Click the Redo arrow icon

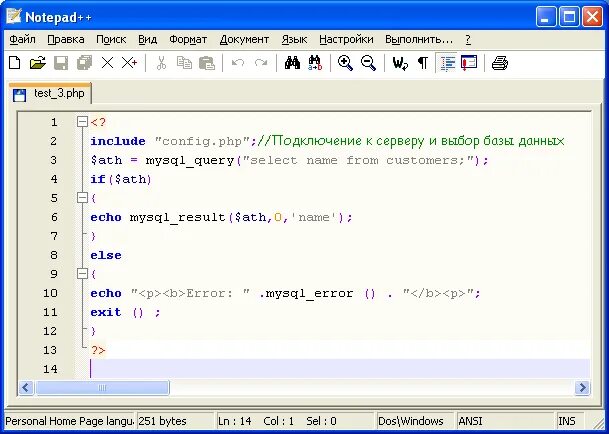pos(261,63)
